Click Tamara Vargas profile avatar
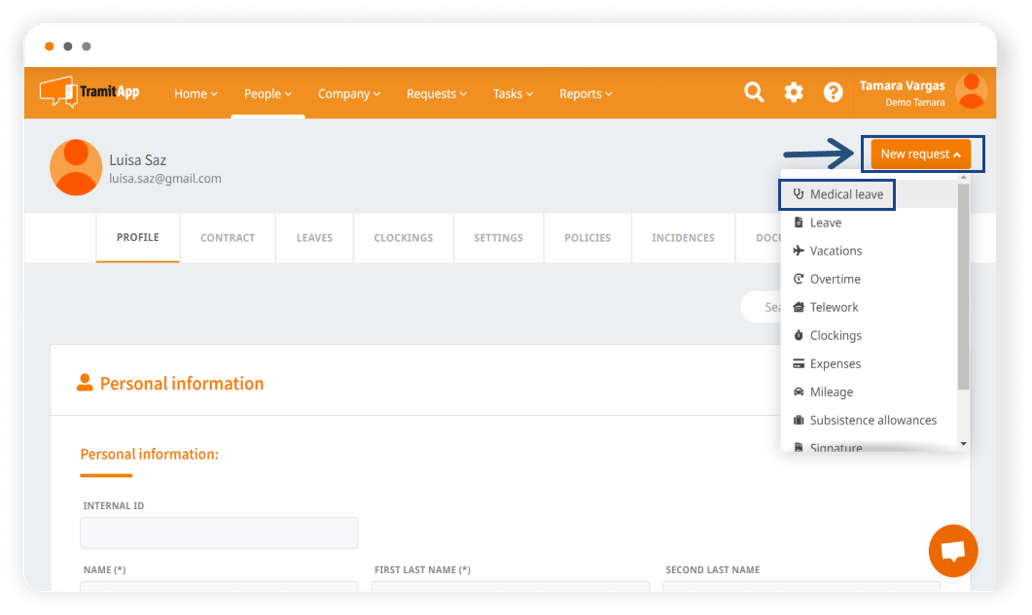Image resolution: width=1032 pixels, height=615 pixels. [x=971, y=92]
